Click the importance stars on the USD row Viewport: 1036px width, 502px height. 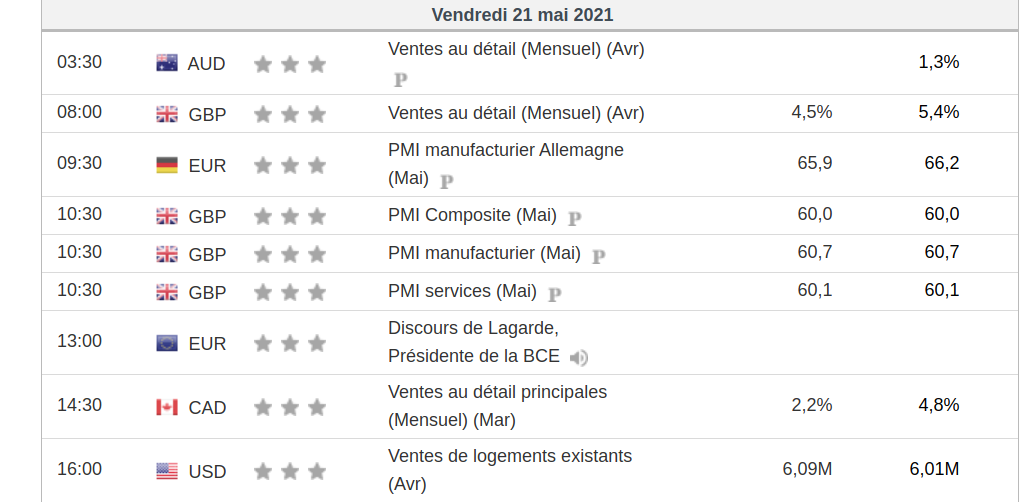pyautogui.click(x=290, y=471)
